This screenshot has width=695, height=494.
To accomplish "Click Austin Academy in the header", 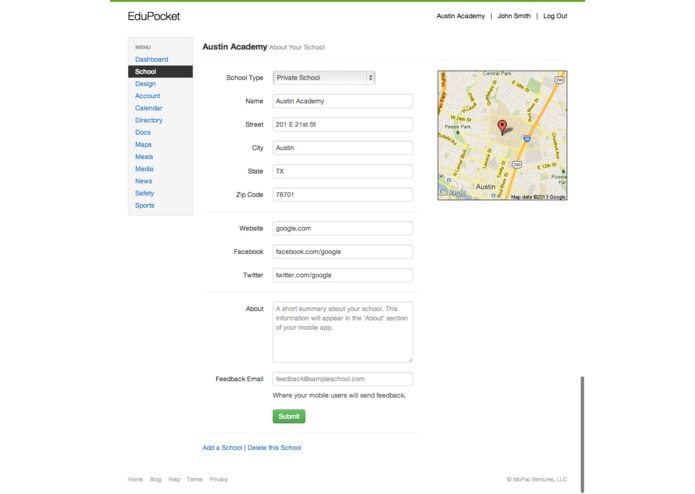I will tap(461, 16).
